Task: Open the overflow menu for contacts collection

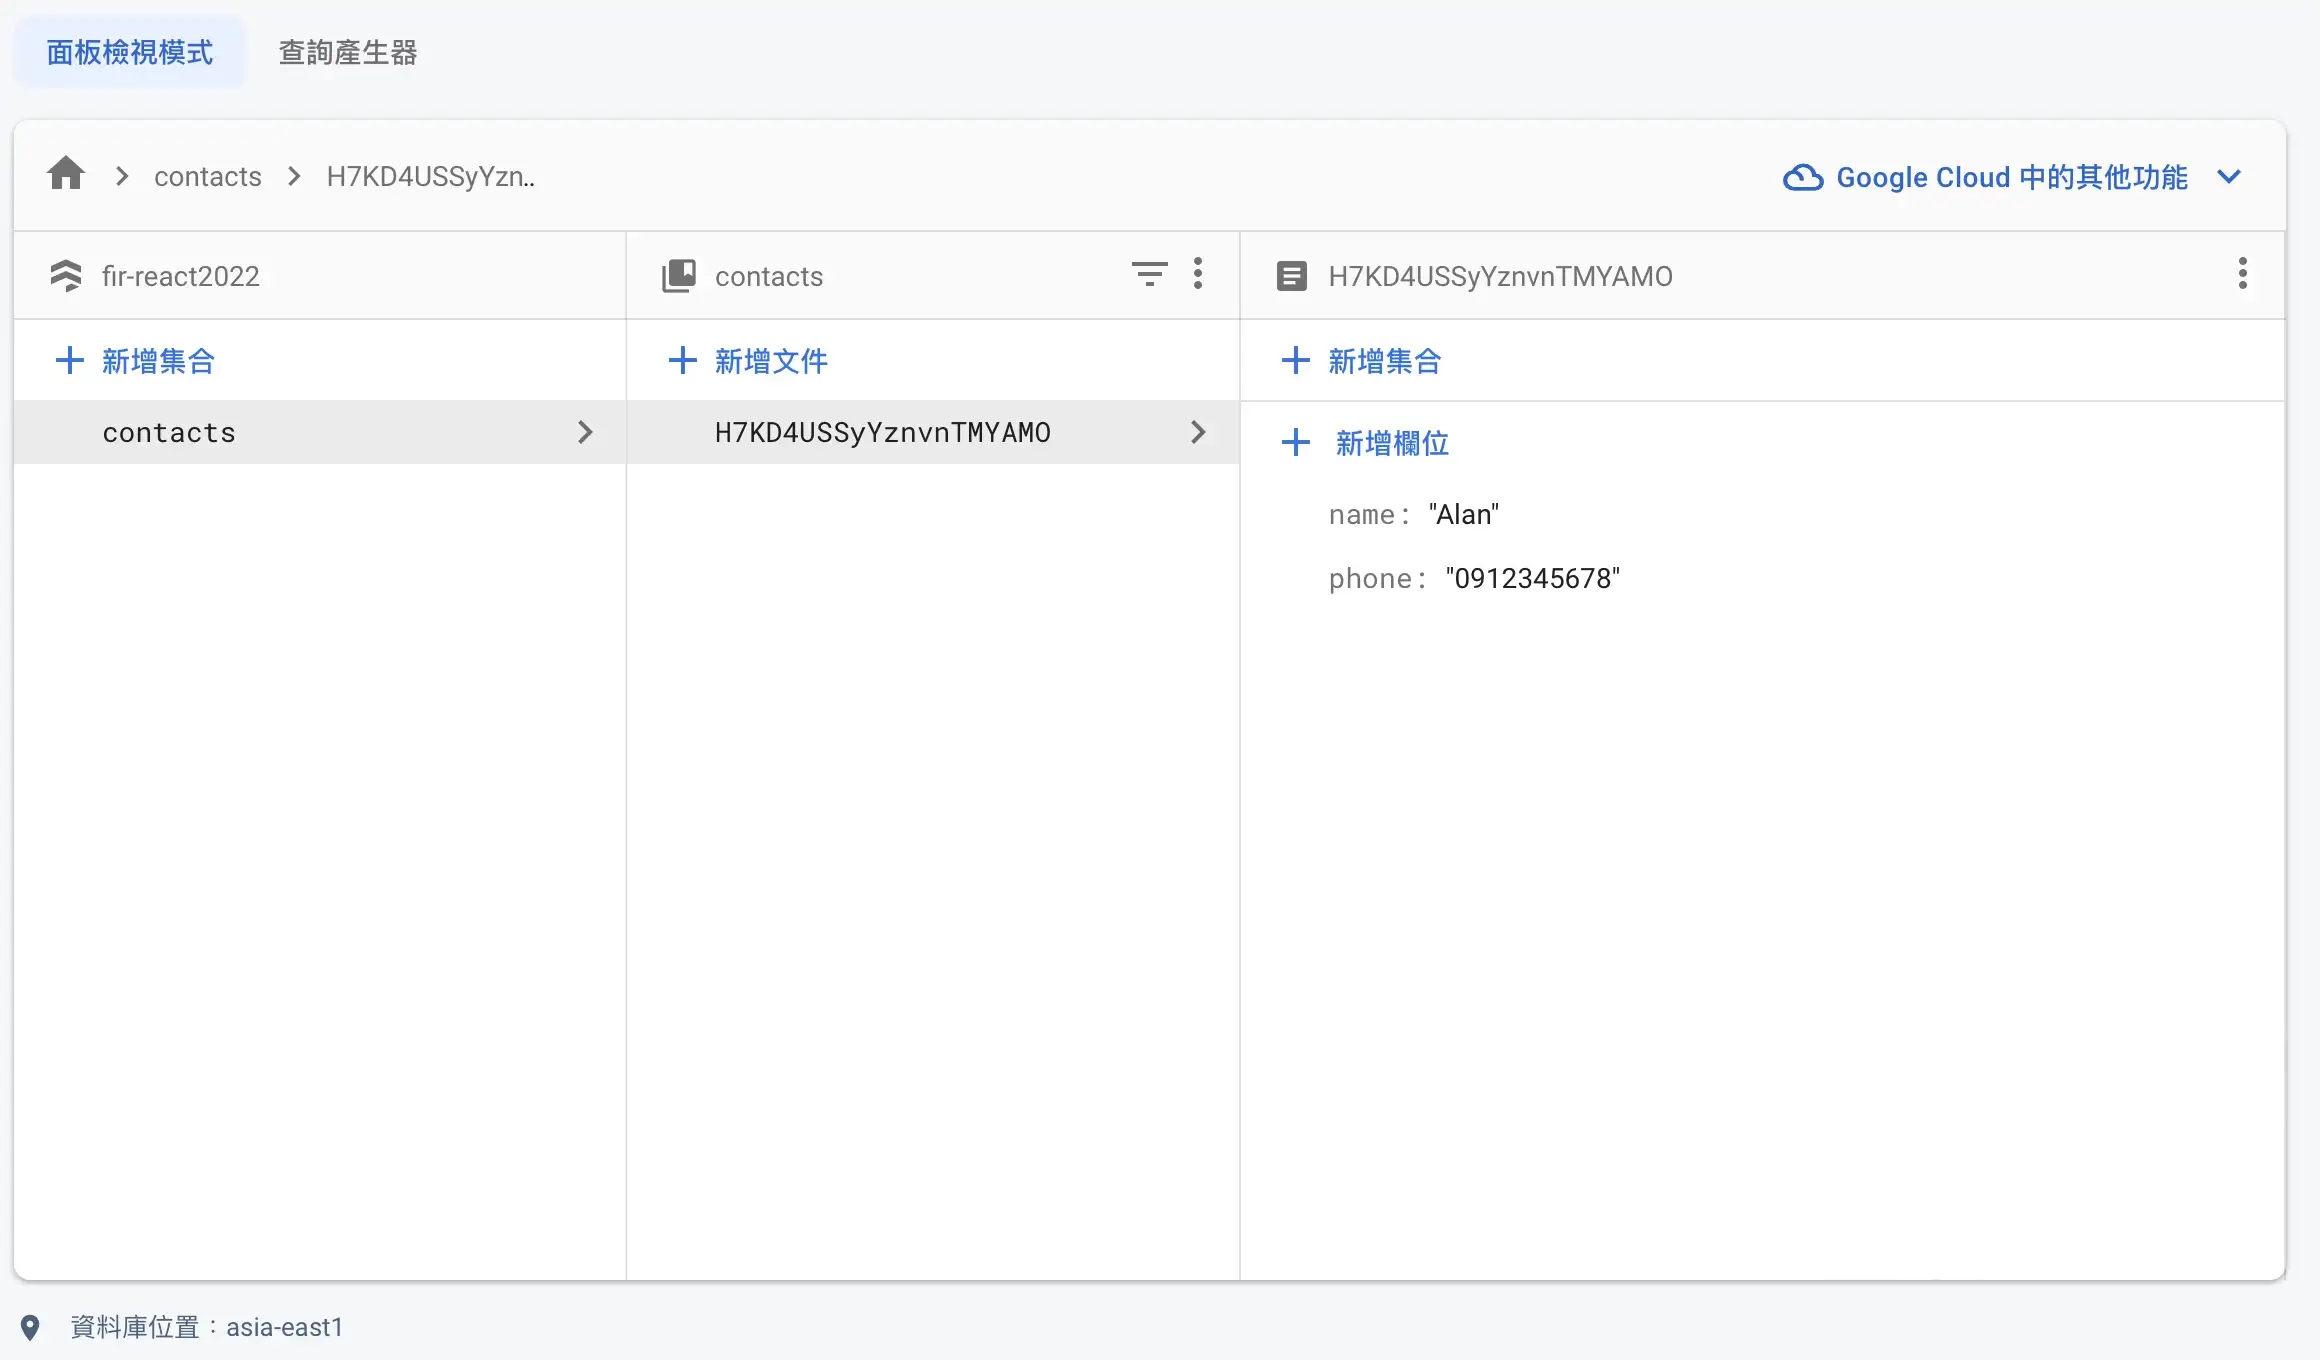Action: (1197, 274)
